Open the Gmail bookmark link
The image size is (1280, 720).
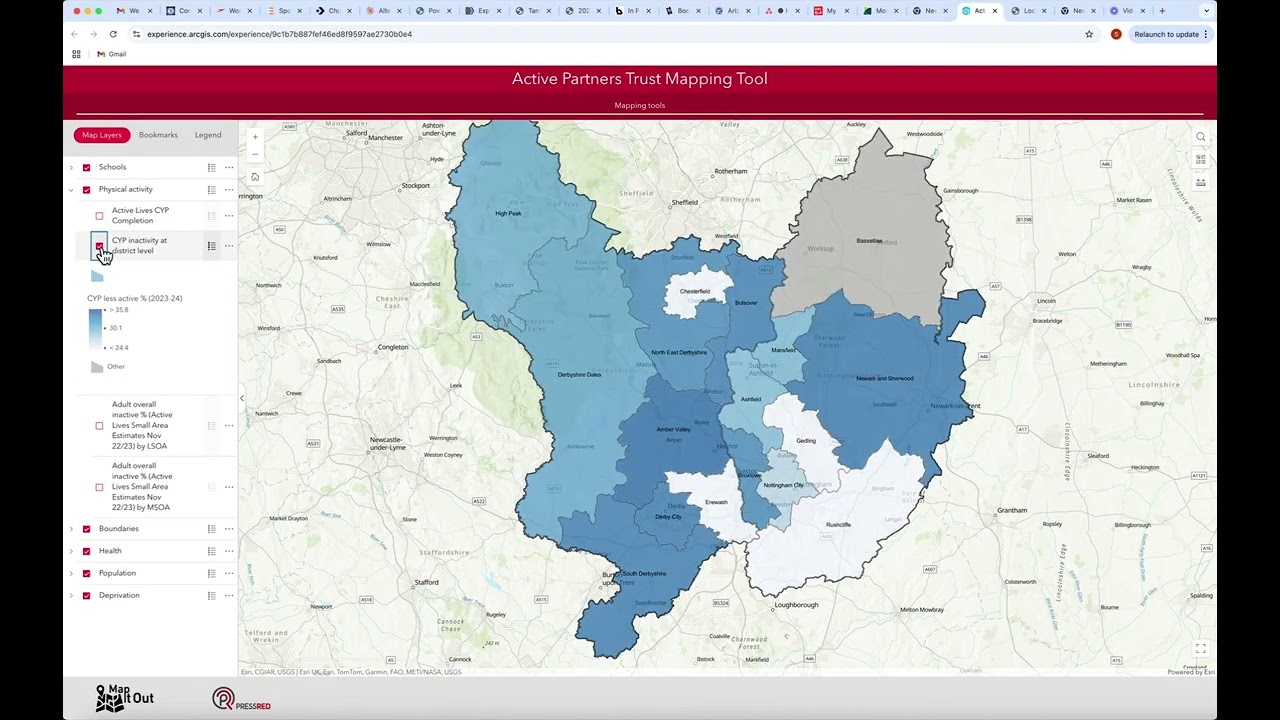pyautogui.click(x=111, y=54)
